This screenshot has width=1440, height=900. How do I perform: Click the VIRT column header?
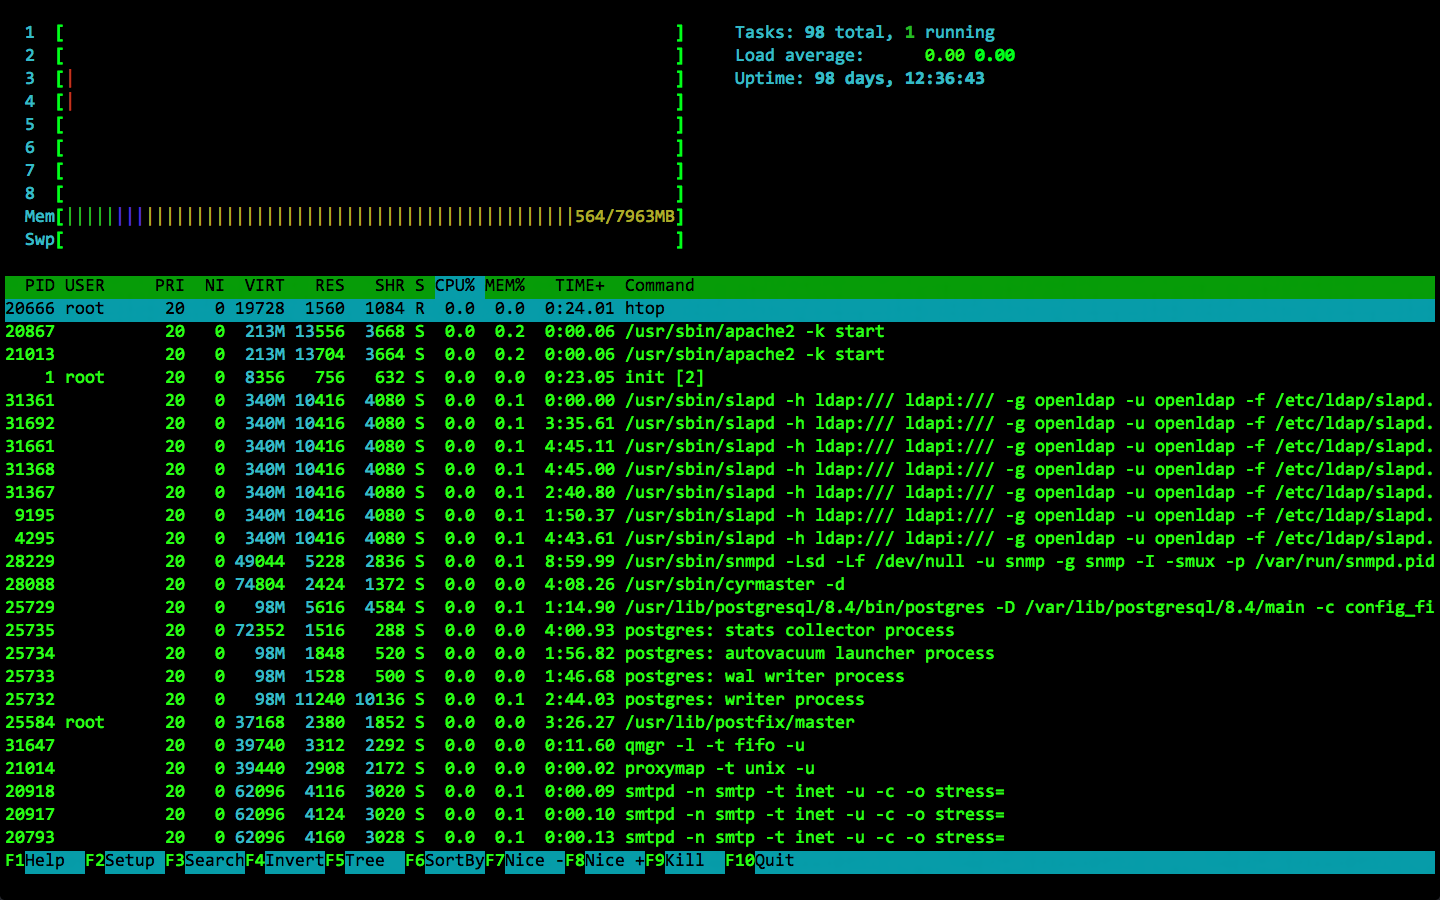click(263, 285)
